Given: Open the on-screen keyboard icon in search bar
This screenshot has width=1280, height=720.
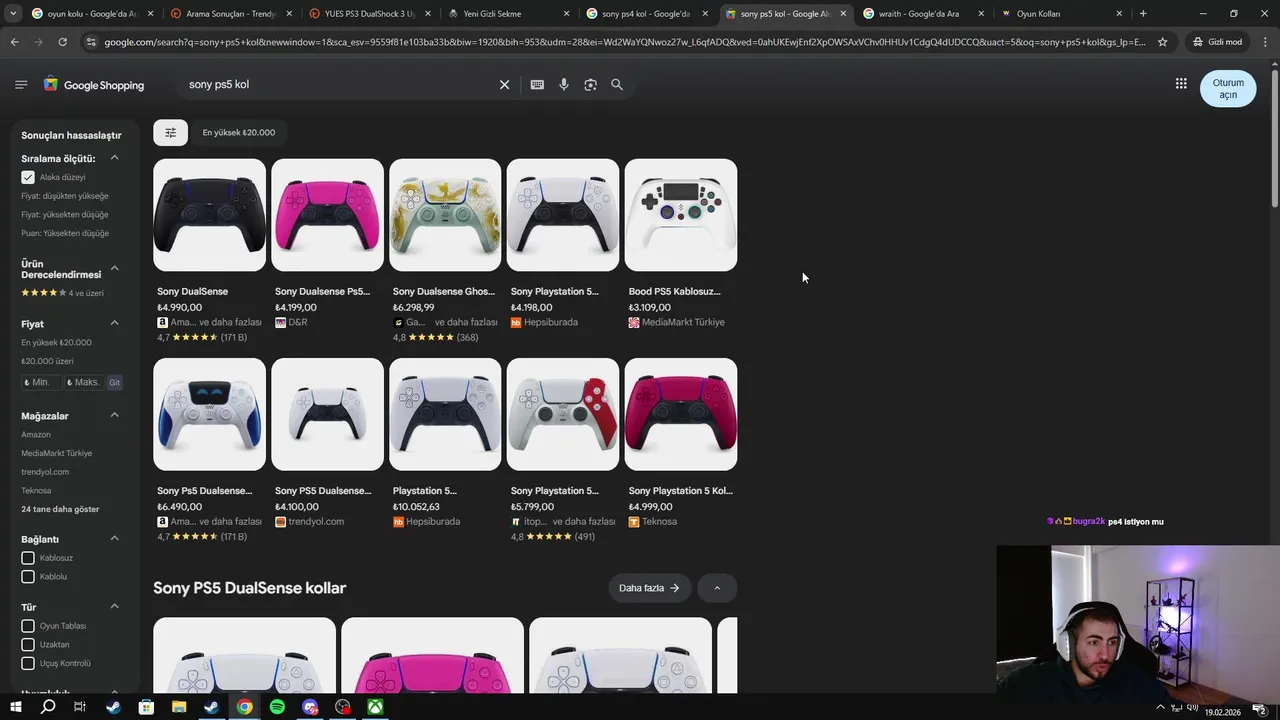Looking at the screenshot, I should pyautogui.click(x=537, y=85).
